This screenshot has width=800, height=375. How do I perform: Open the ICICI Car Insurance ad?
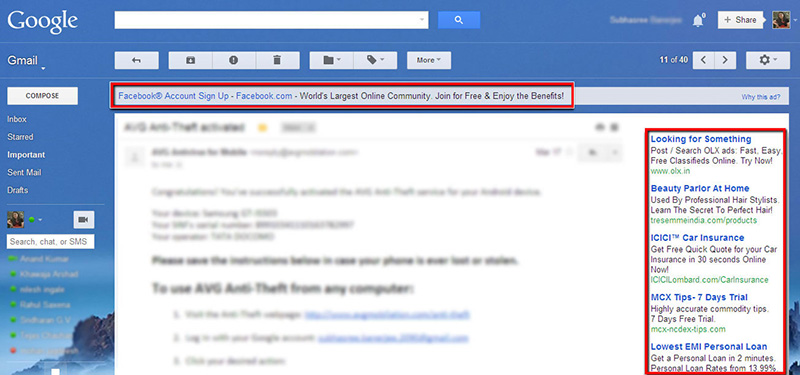tap(697, 238)
